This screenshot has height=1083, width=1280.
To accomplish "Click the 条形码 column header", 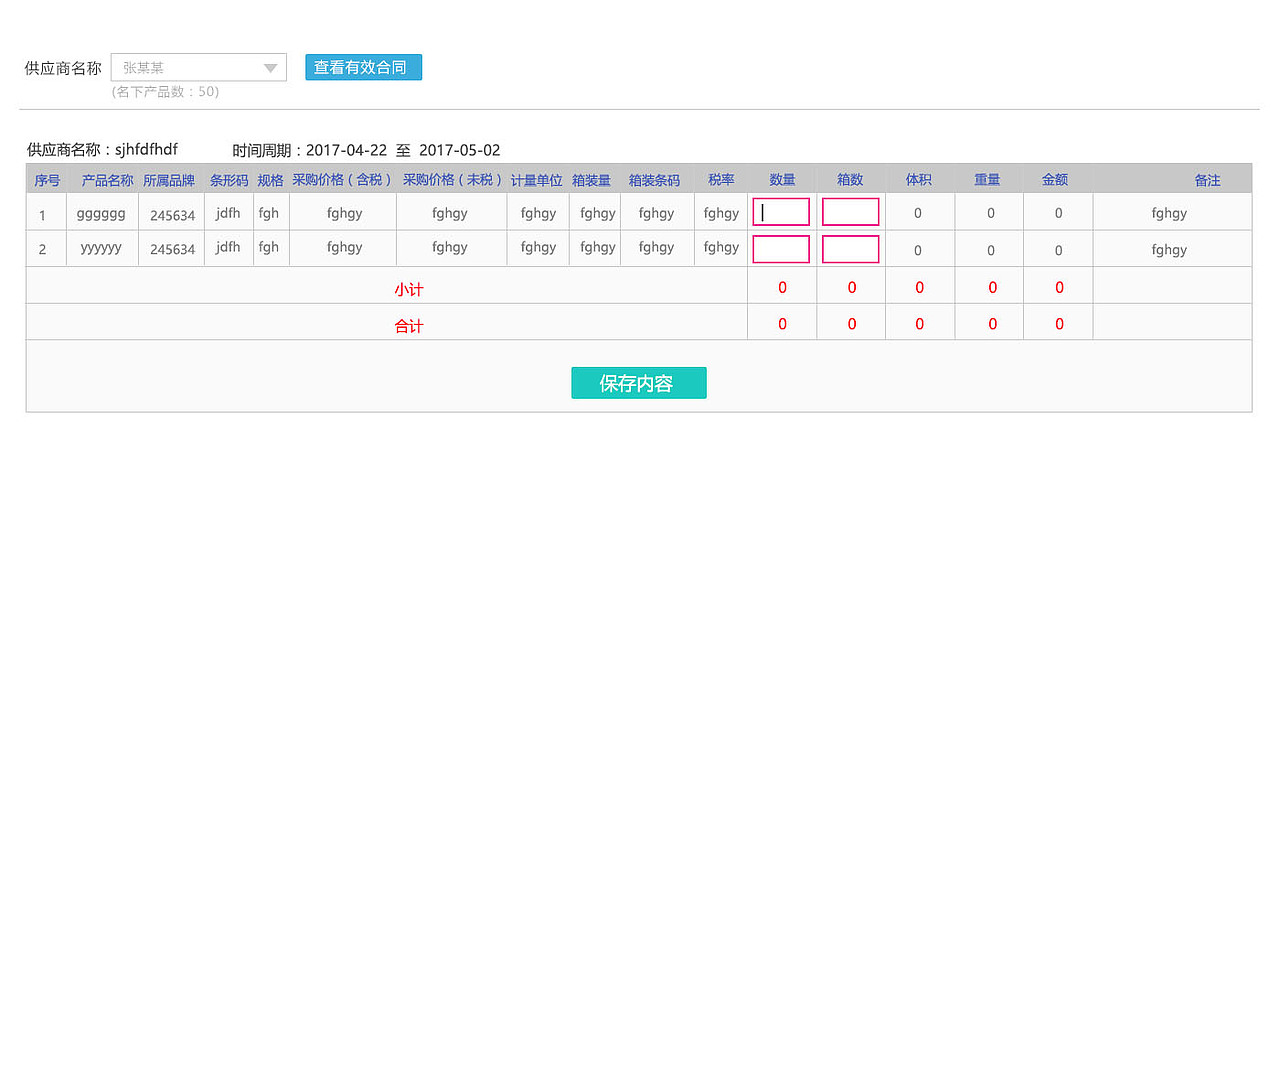I will point(229,180).
